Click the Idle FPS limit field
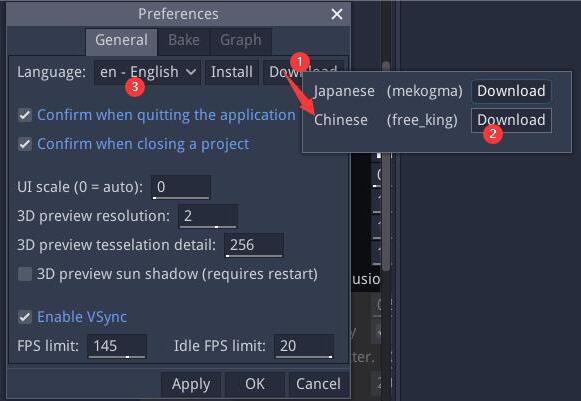 coord(304,346)
